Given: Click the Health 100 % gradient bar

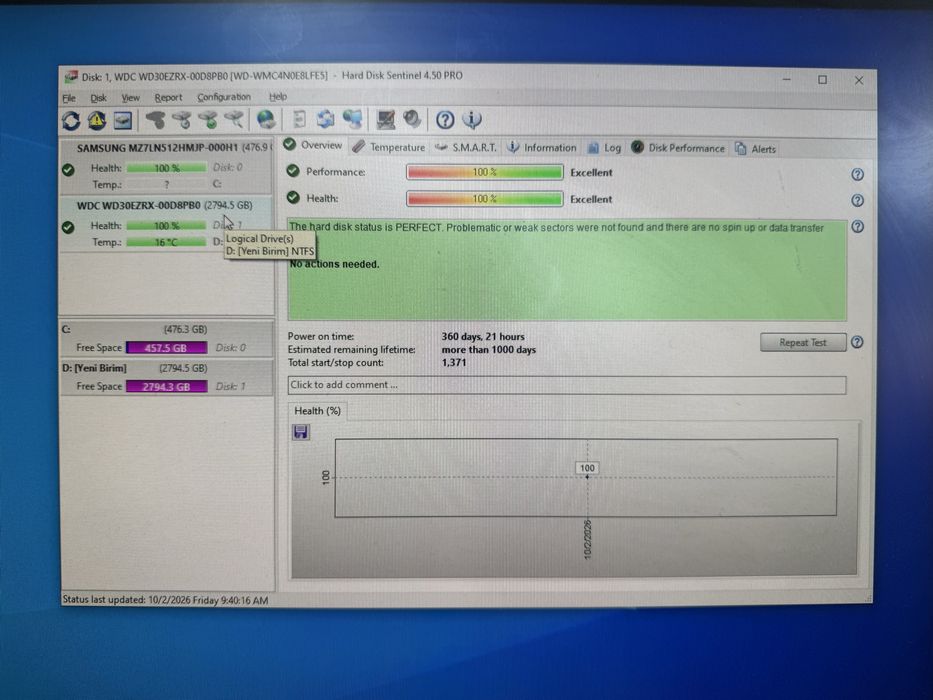Looking at the screenshot, I should coord(484,199).
